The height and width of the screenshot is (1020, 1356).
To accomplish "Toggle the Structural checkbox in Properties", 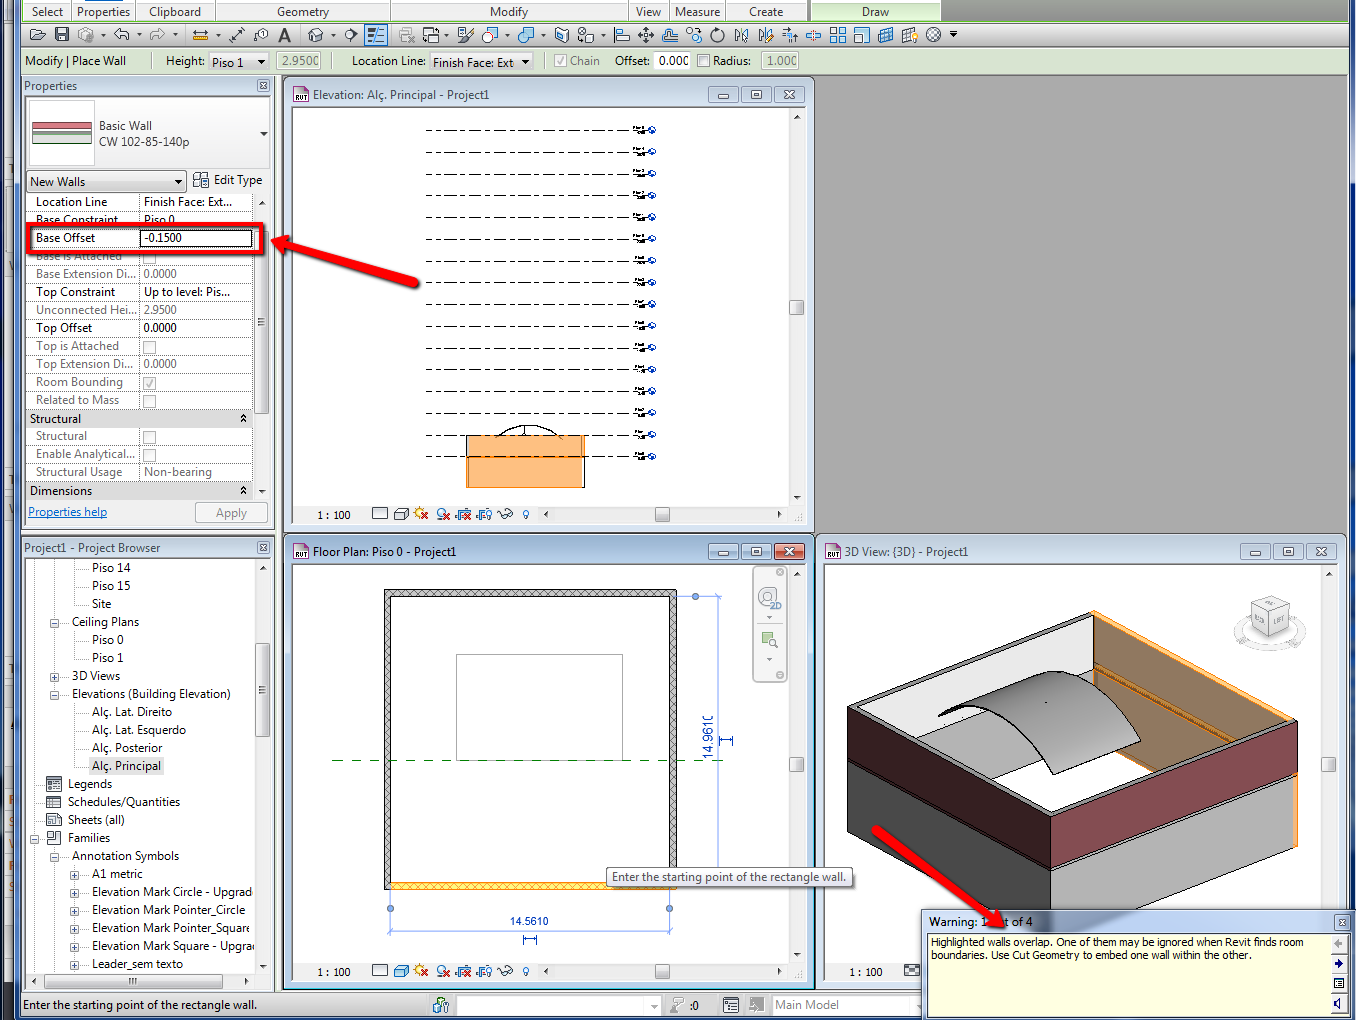I will (149, 437).
